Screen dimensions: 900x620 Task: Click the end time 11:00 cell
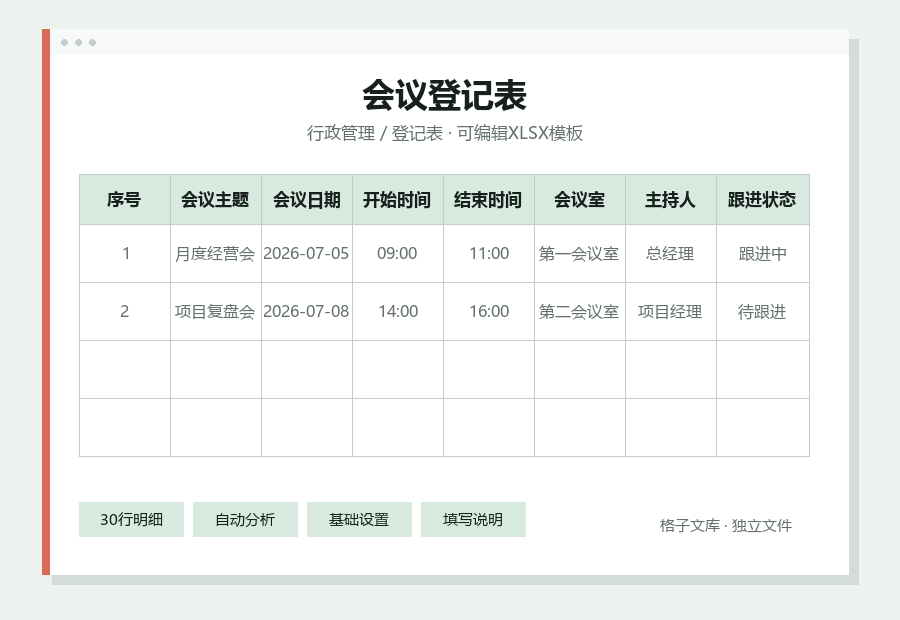pos(489,253)
